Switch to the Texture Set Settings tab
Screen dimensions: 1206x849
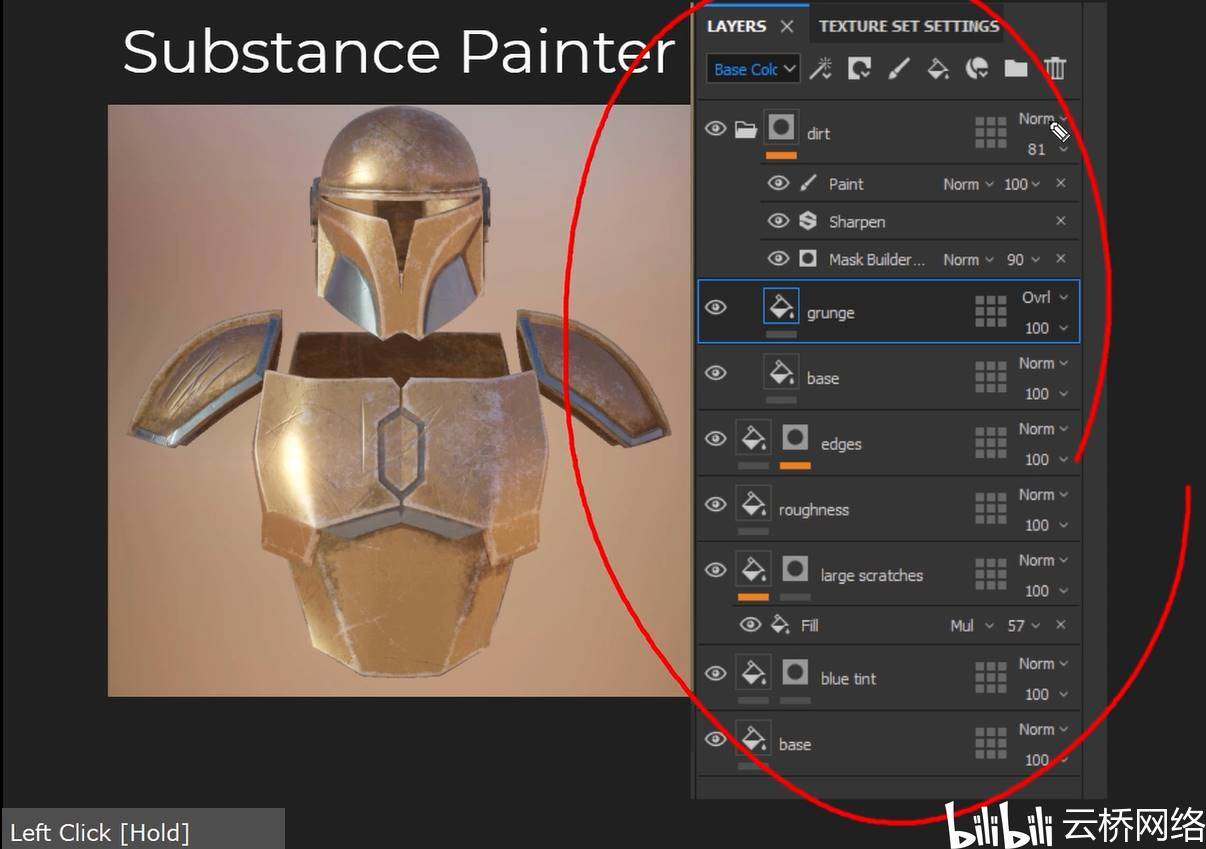(909, 26)
